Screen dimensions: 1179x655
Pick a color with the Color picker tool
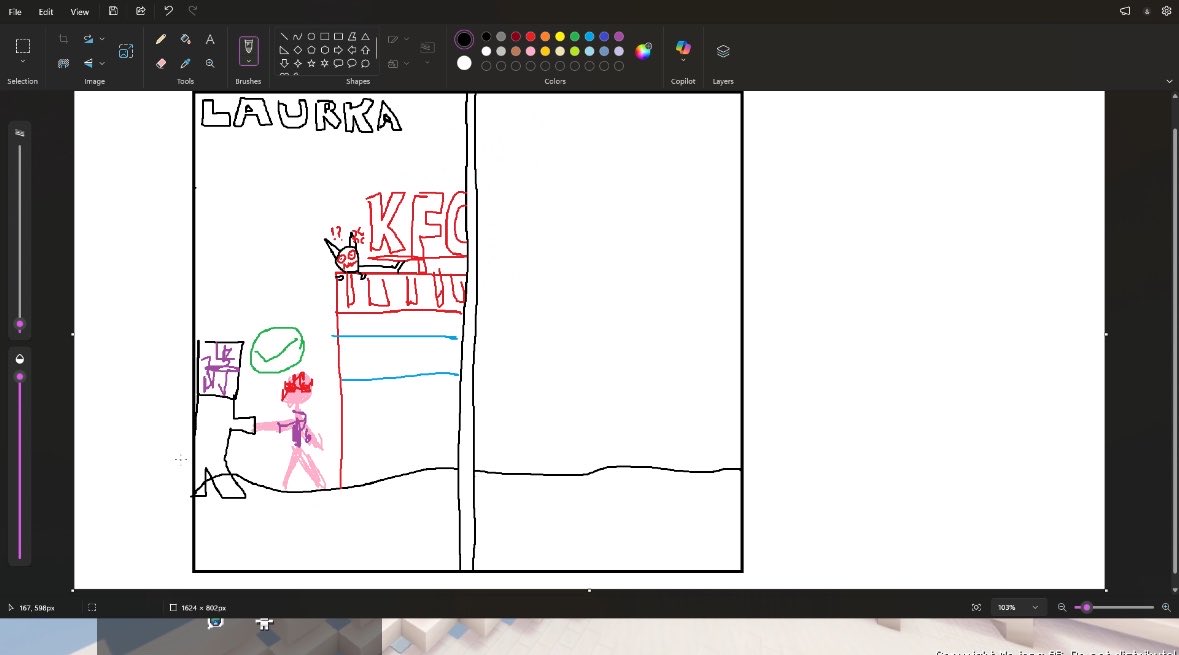tap(185, 62)
